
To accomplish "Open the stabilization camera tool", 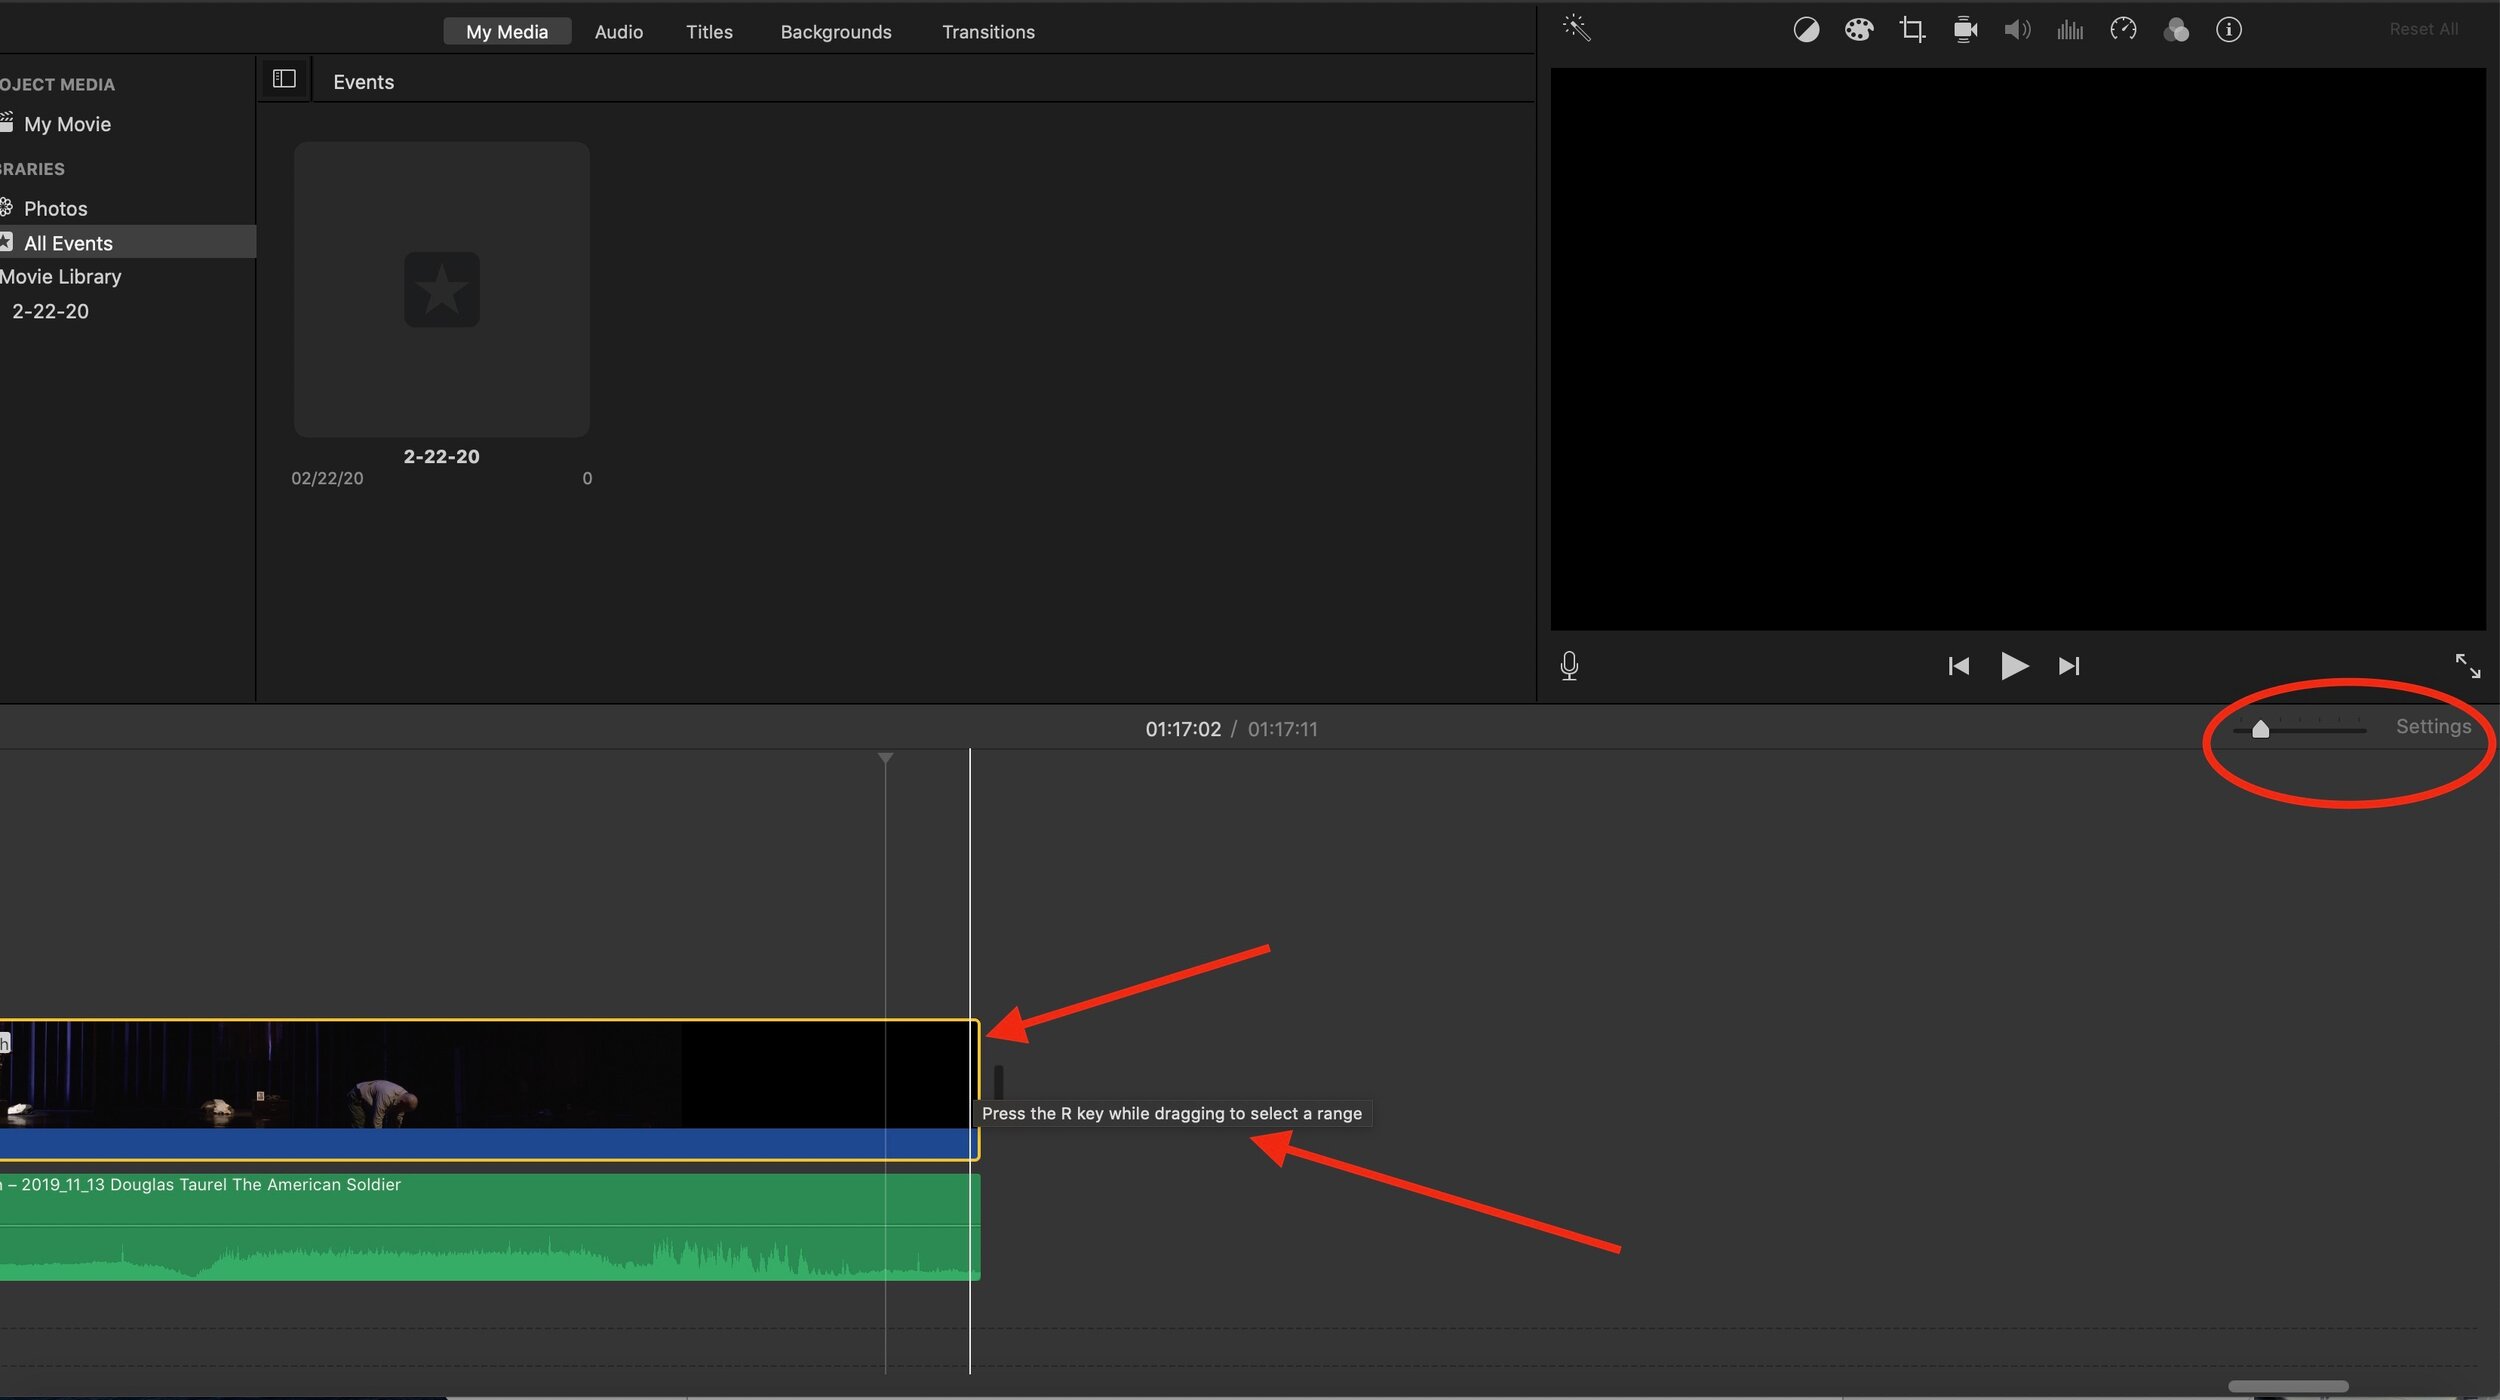I will (1965, 30).
